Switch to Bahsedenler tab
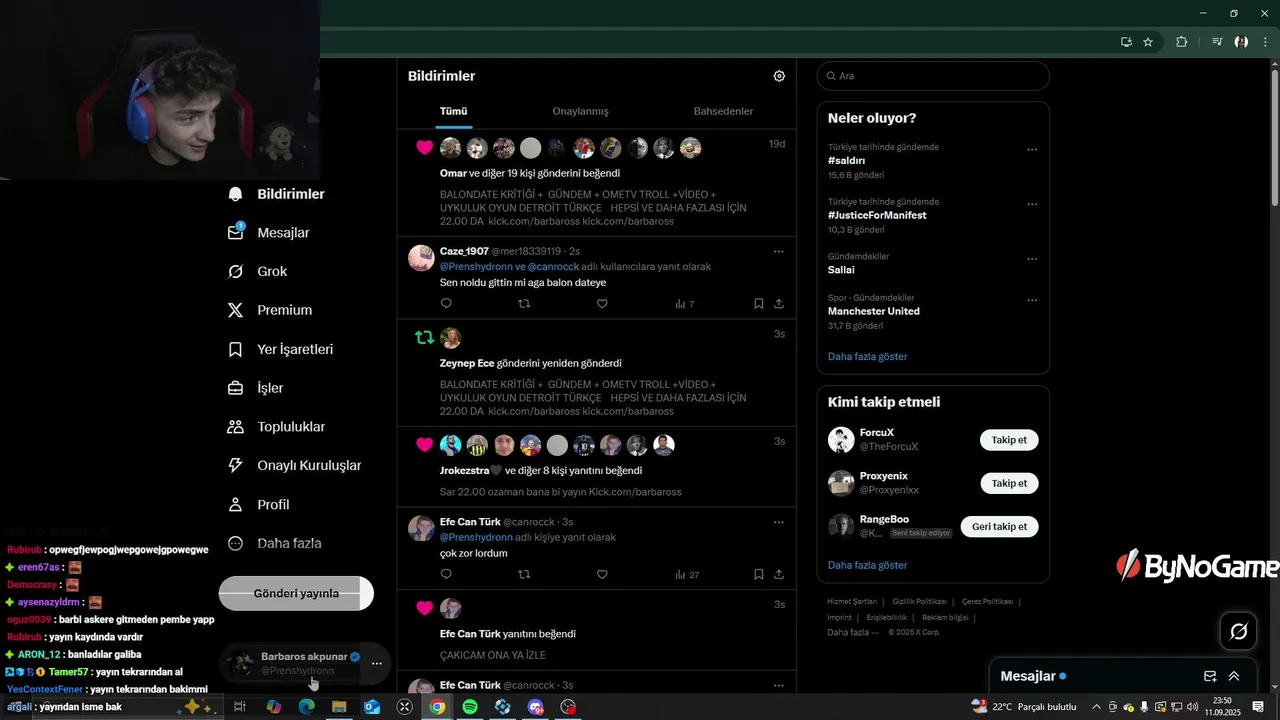 pyautogui.click(x=723, y=111)
